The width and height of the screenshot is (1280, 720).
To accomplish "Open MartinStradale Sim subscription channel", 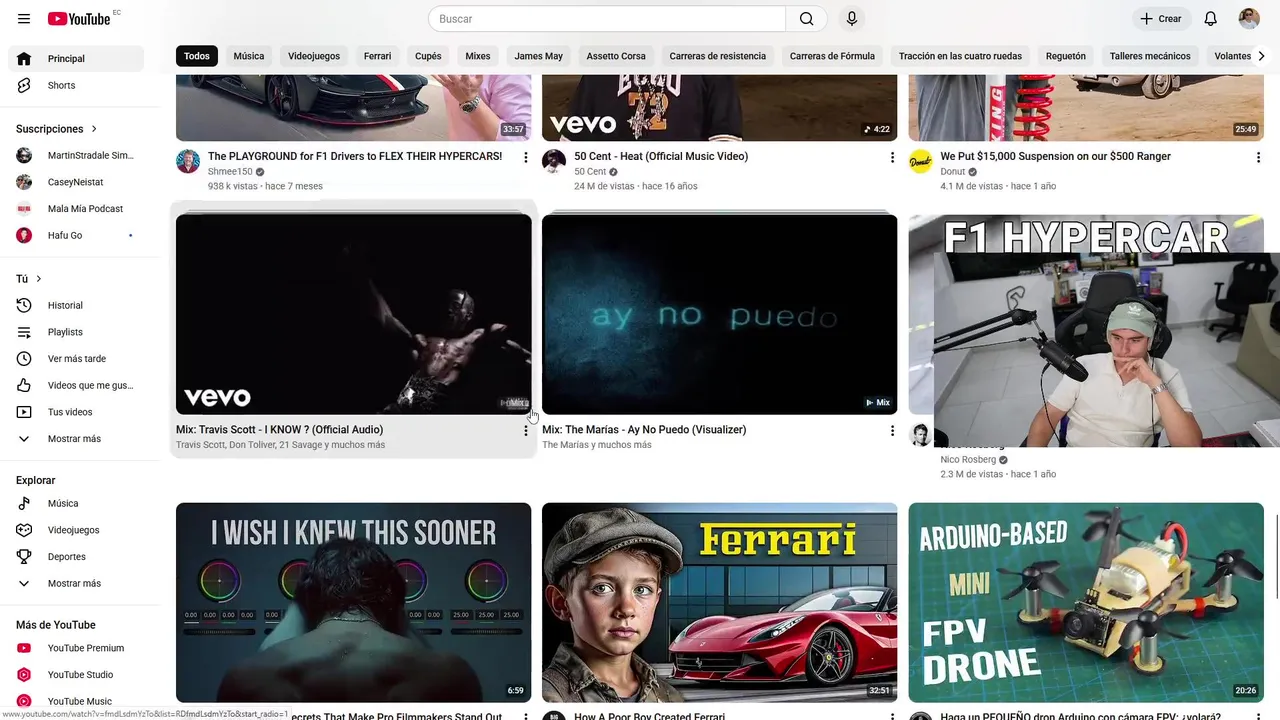I will pos(76,155).
